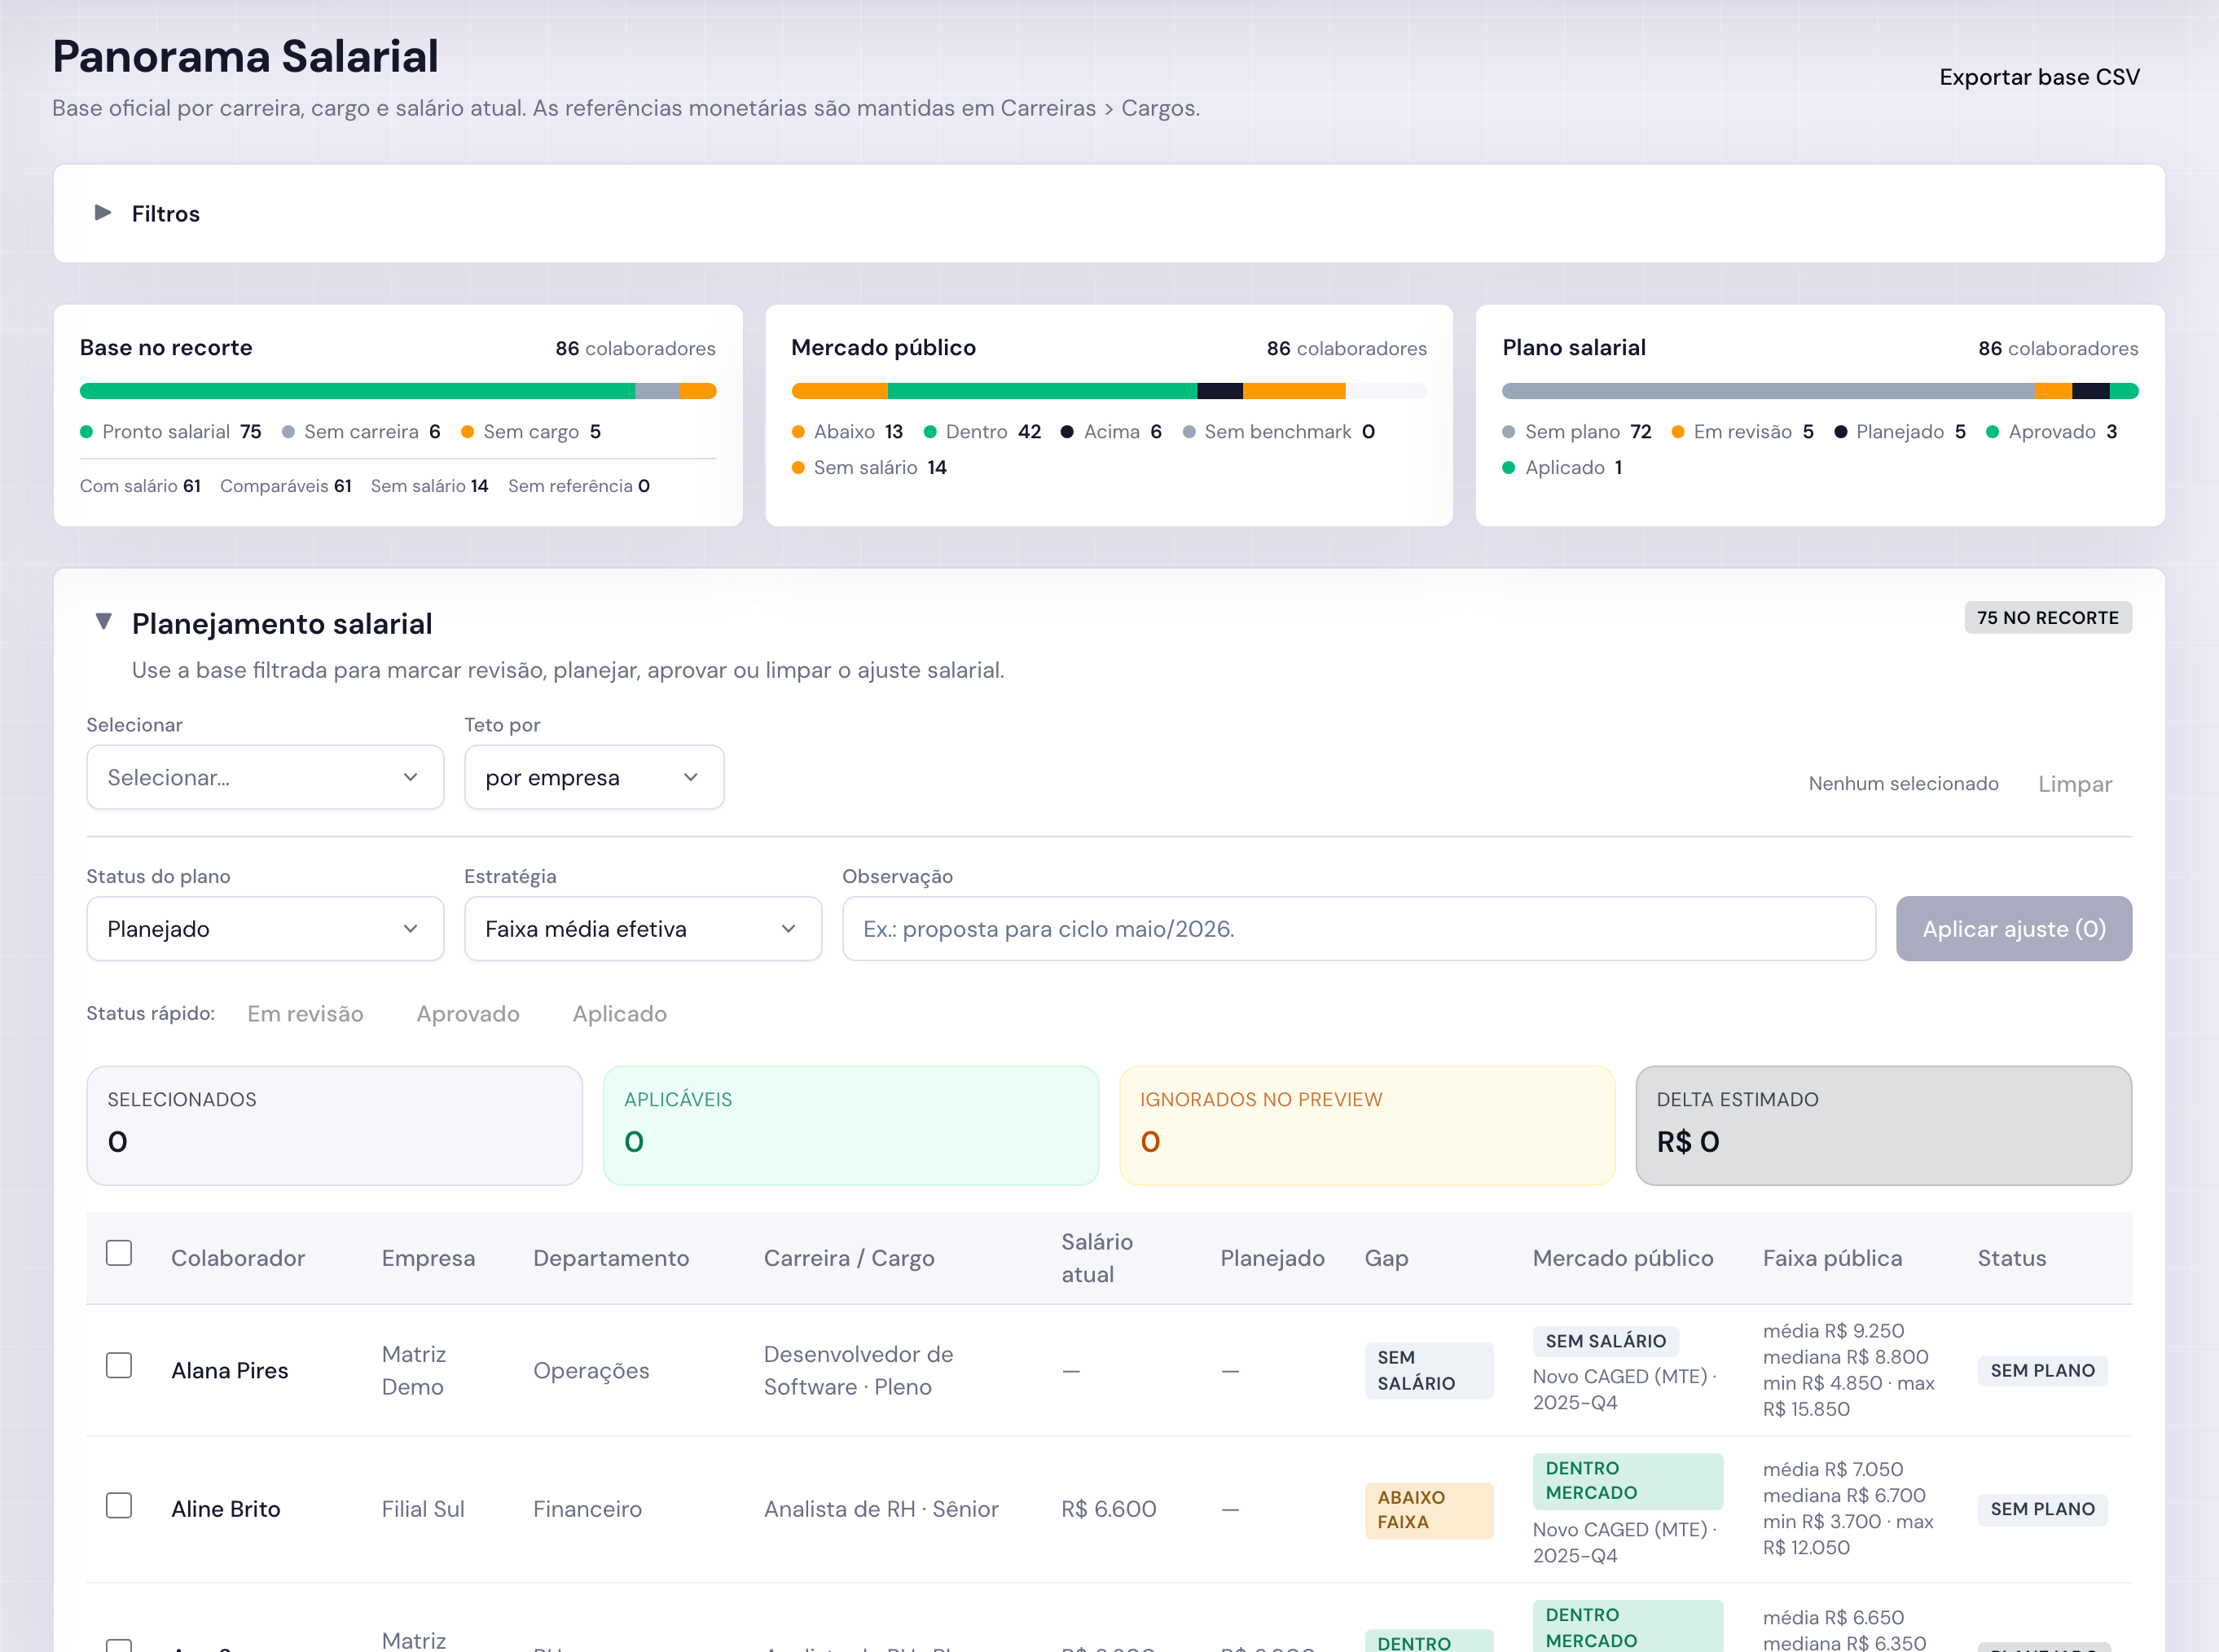Click the ABAIXO FAIXA badge for Aline Brito
The width and height of the screenshot is (2219, 1652).
[1429, 1510]
